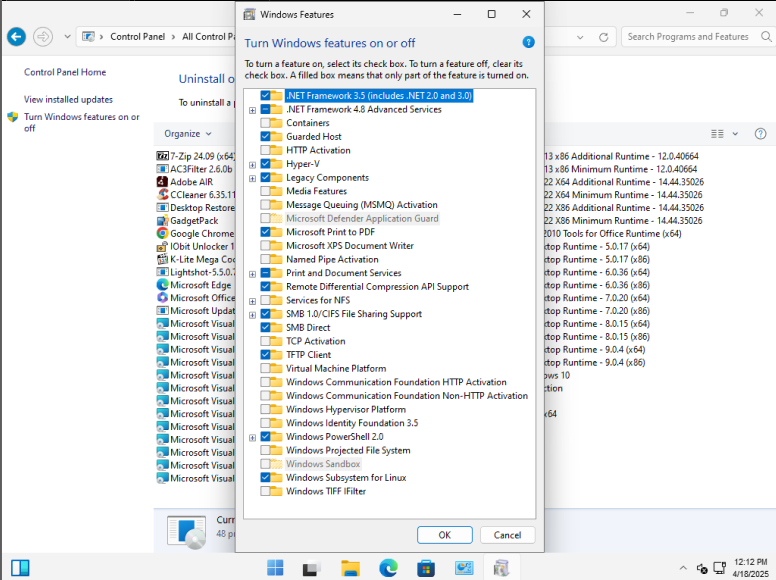Image resolution: width=776 pixels, height=580 pixels.
Task: Open Microsoft Edge from the taskbar
Action: pyautogui.click(x=388, y=568)
